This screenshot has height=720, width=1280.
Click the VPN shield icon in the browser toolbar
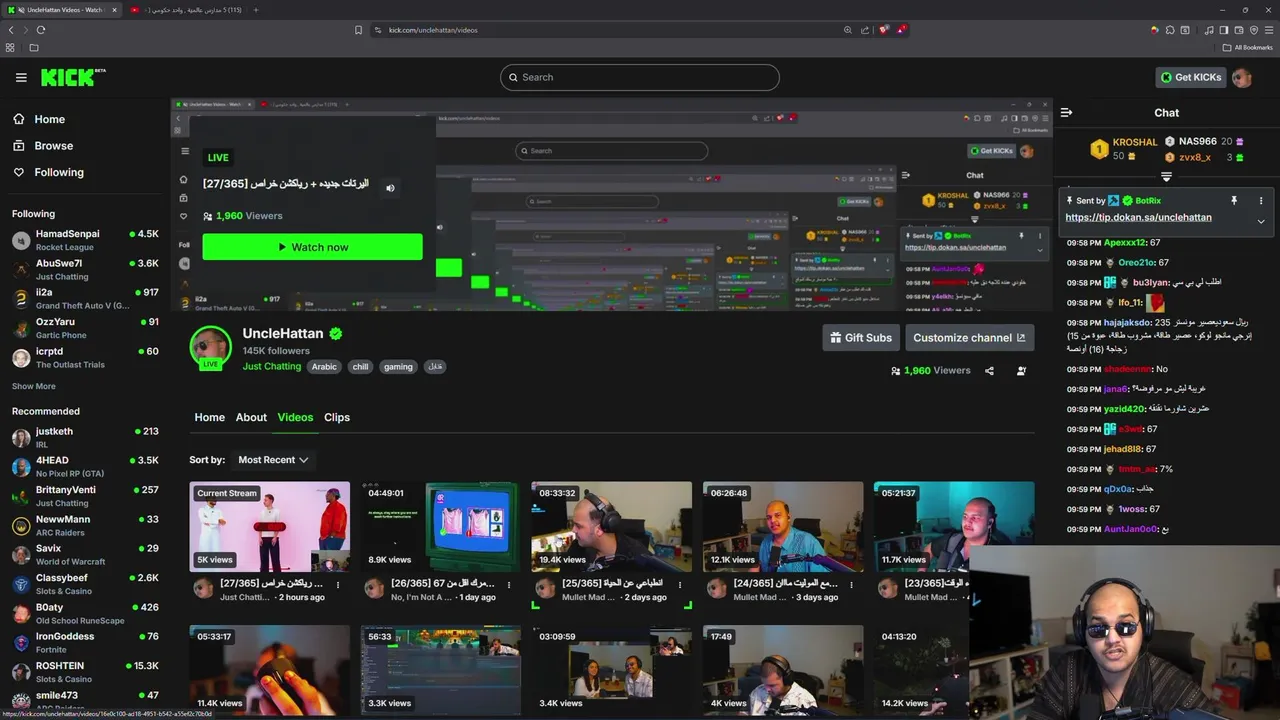pos(1254,30)
